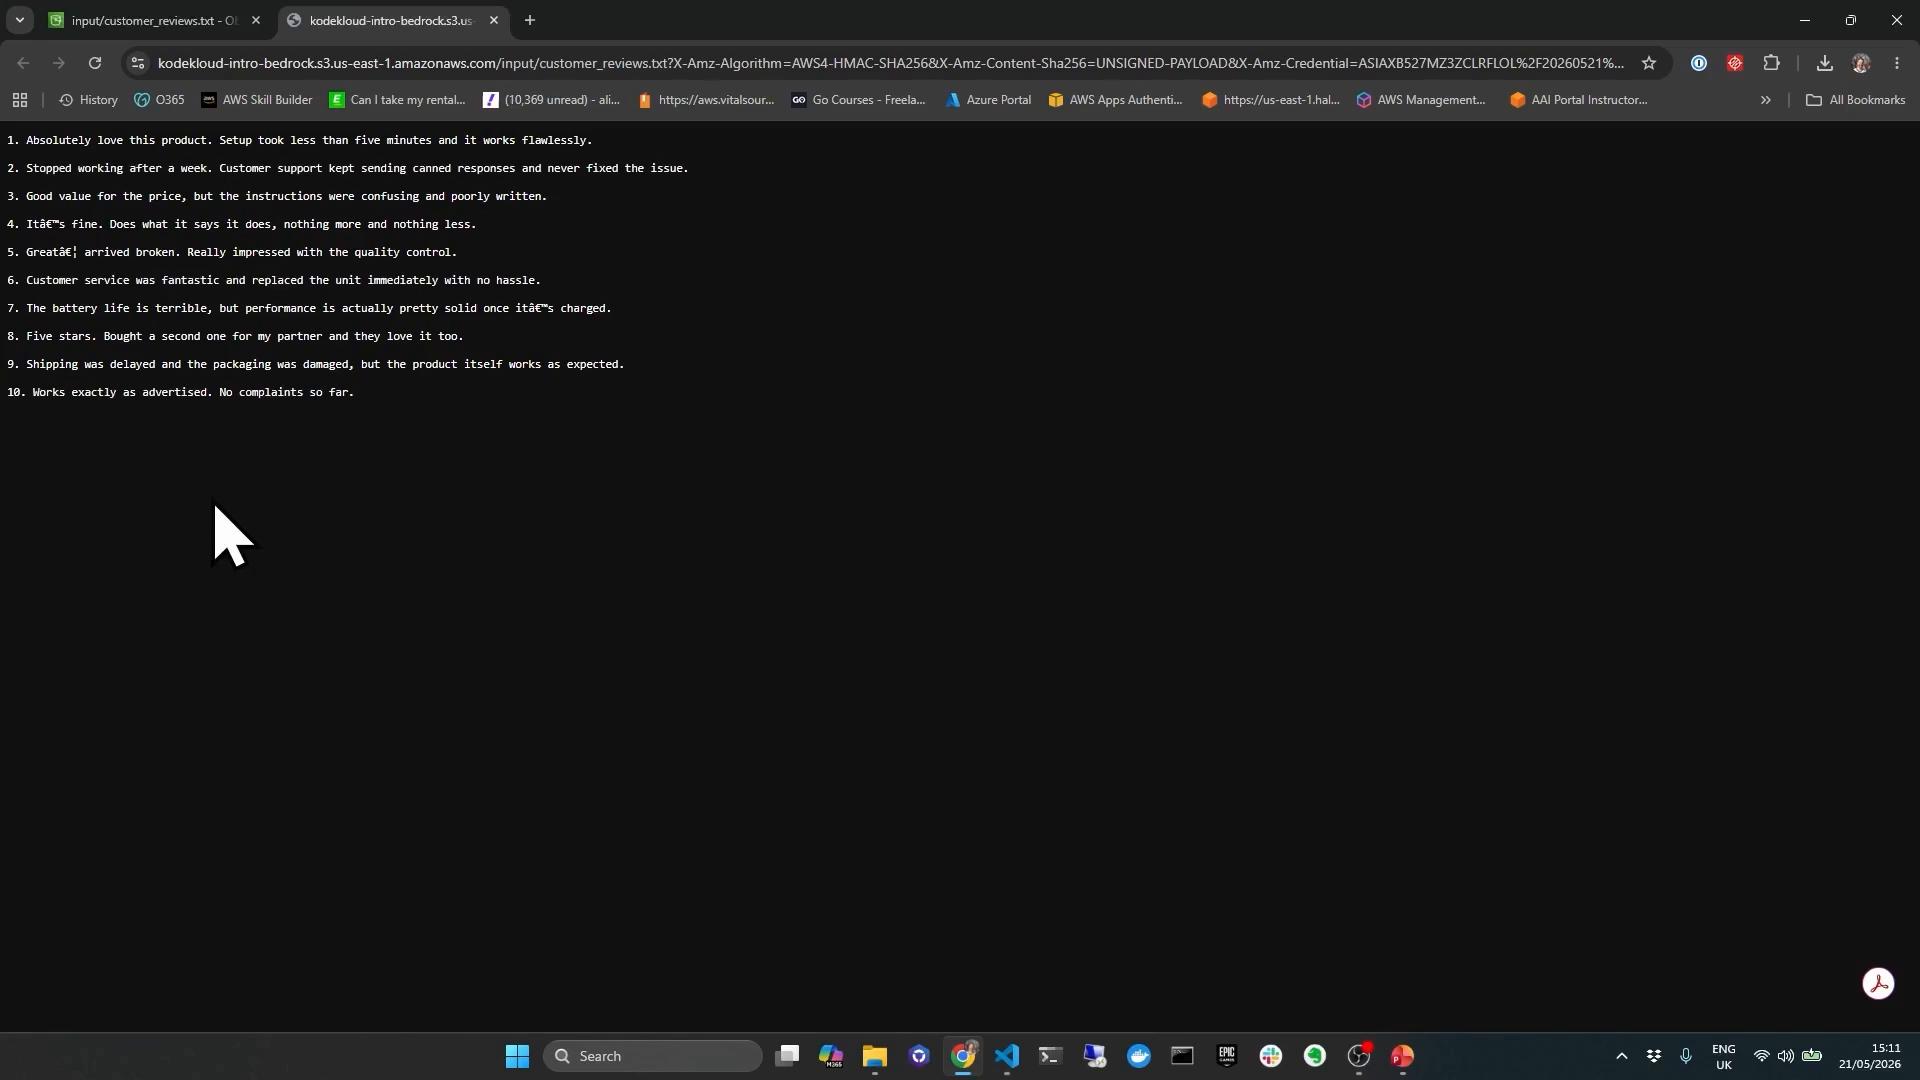1920x1080 pixels.
Task: Switch to the input/customer_reviews.txt tab
Action: coord(155,20)
